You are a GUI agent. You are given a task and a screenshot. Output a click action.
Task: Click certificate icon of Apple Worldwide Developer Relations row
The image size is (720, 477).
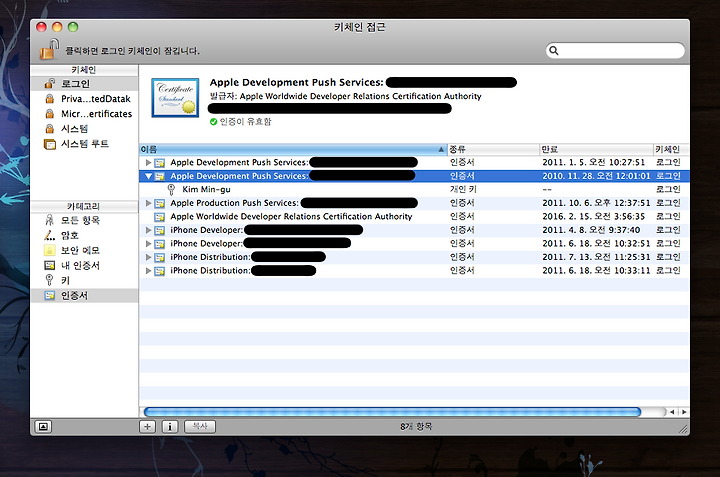[x=160, y=217]
